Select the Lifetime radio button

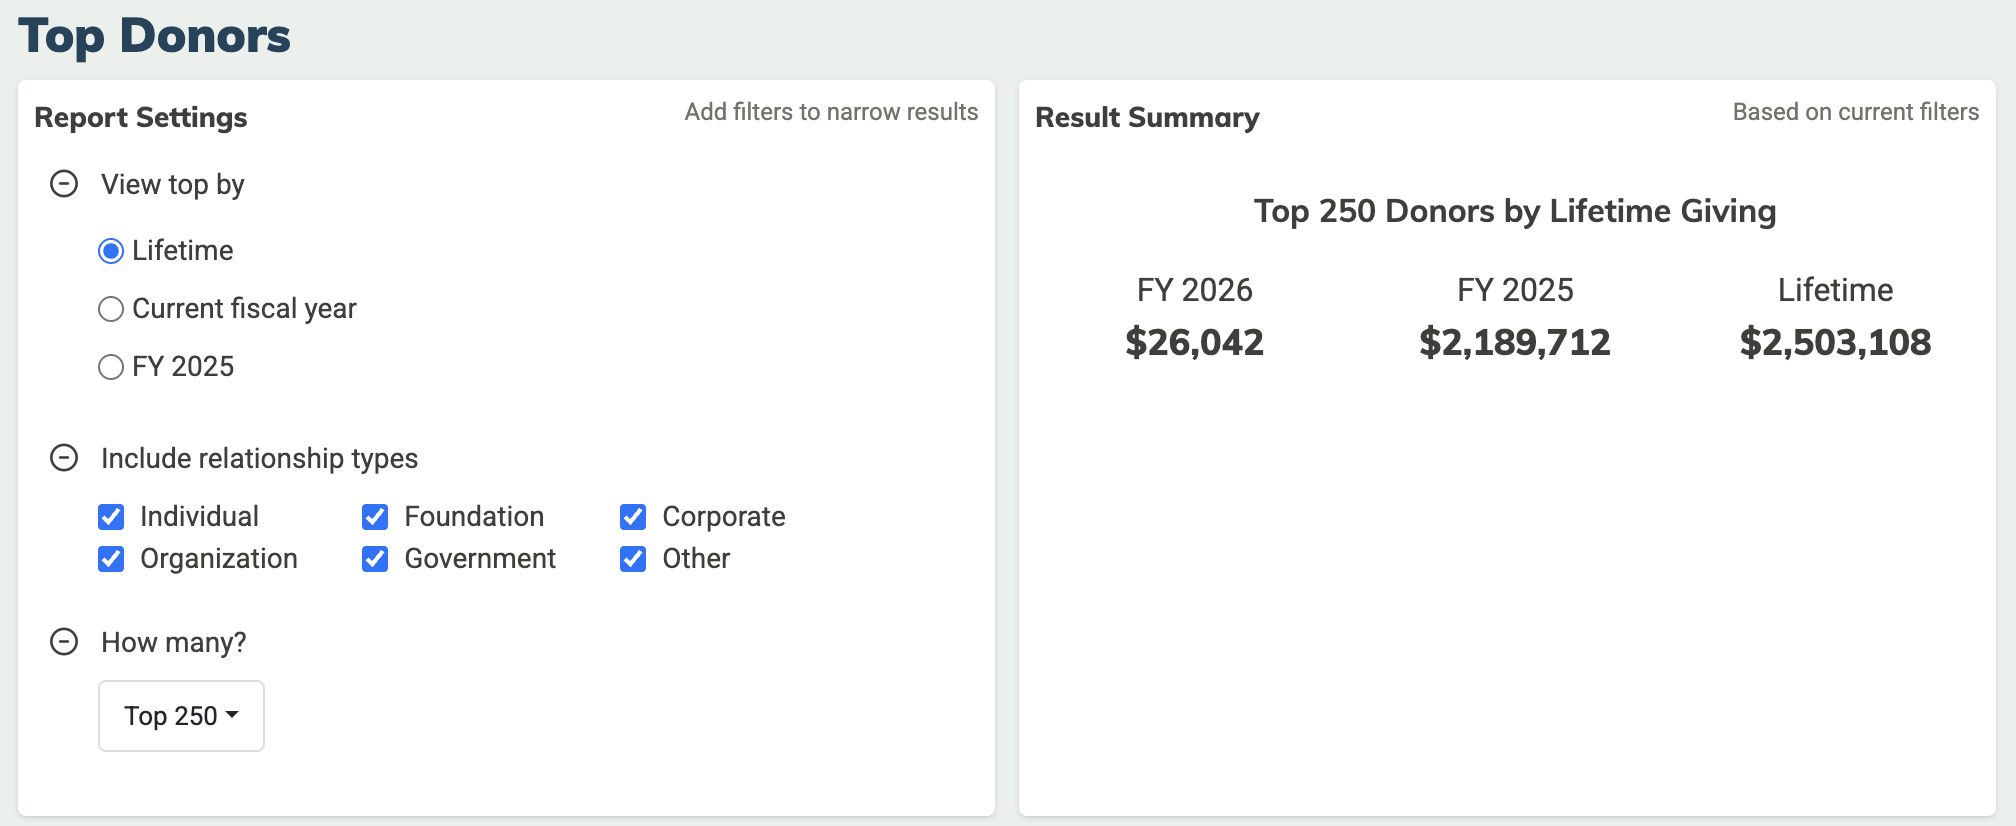(111, 251)
